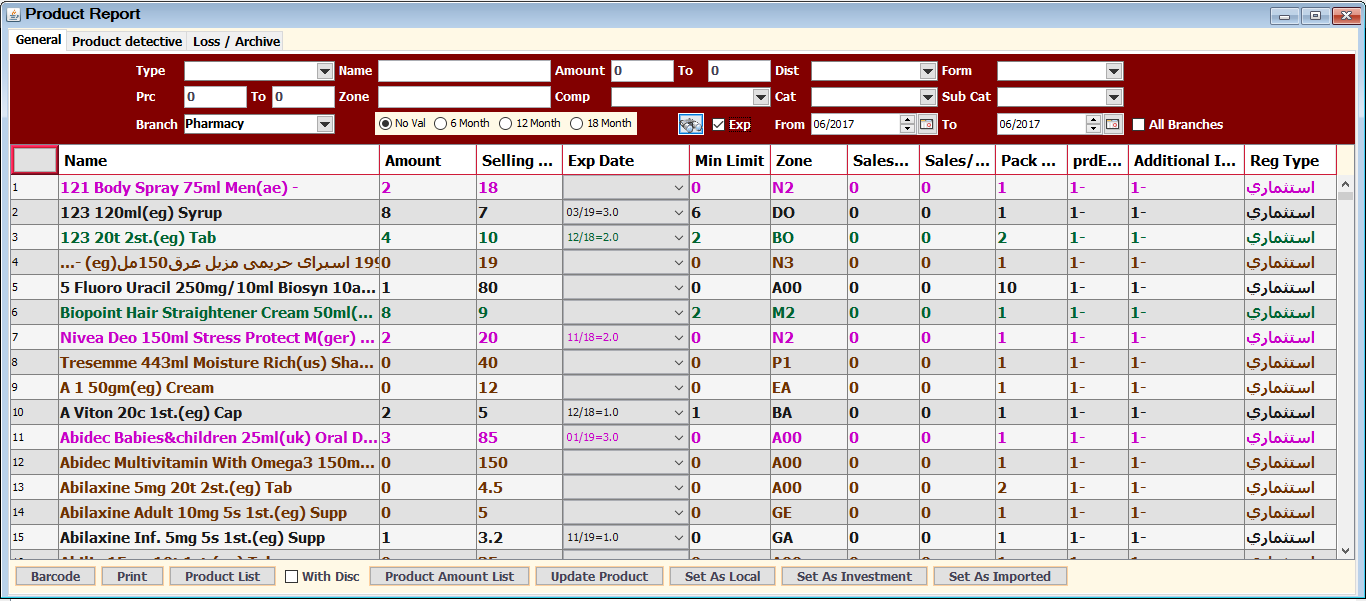Select row '5 Fluoro Uracil 250mg/10ml Biosyn'
1366x601 pixels.
point(673,288)
